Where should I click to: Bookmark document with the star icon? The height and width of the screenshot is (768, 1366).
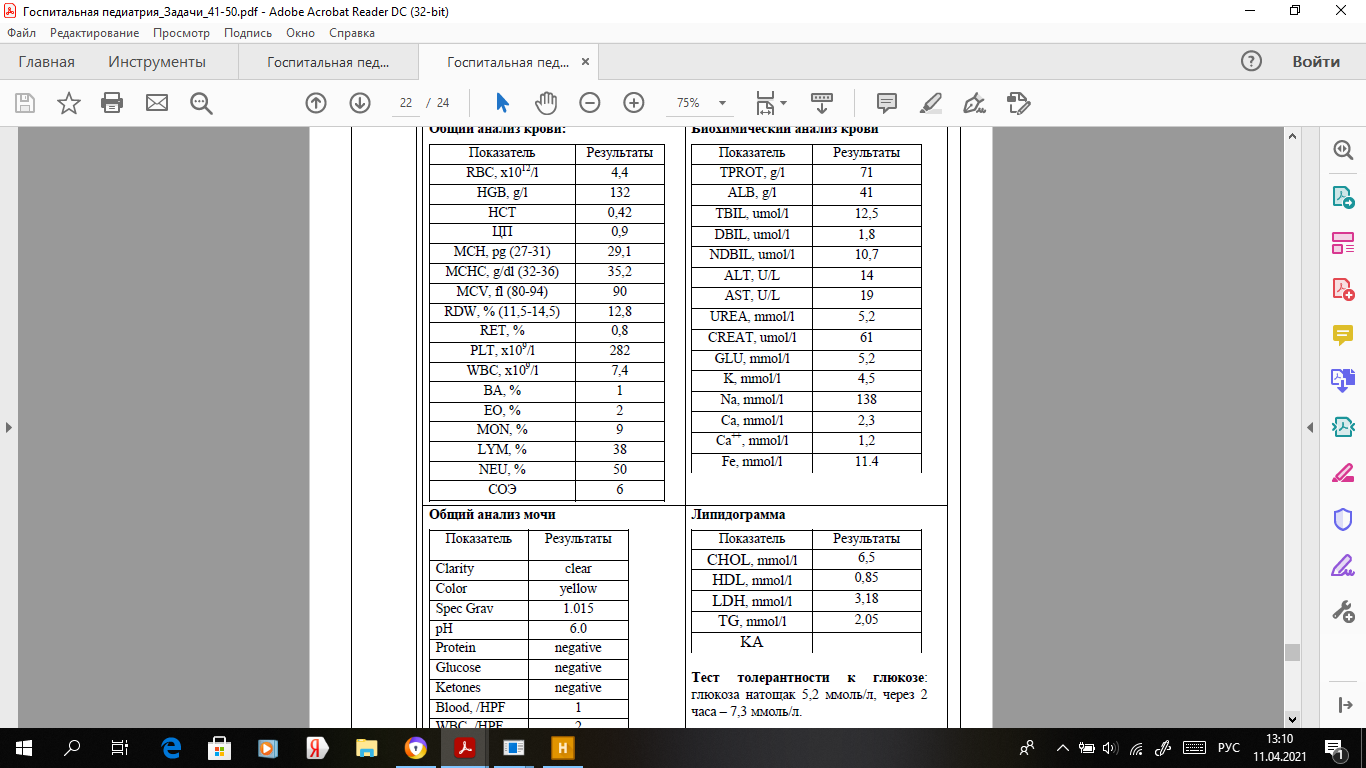(69, 103)
